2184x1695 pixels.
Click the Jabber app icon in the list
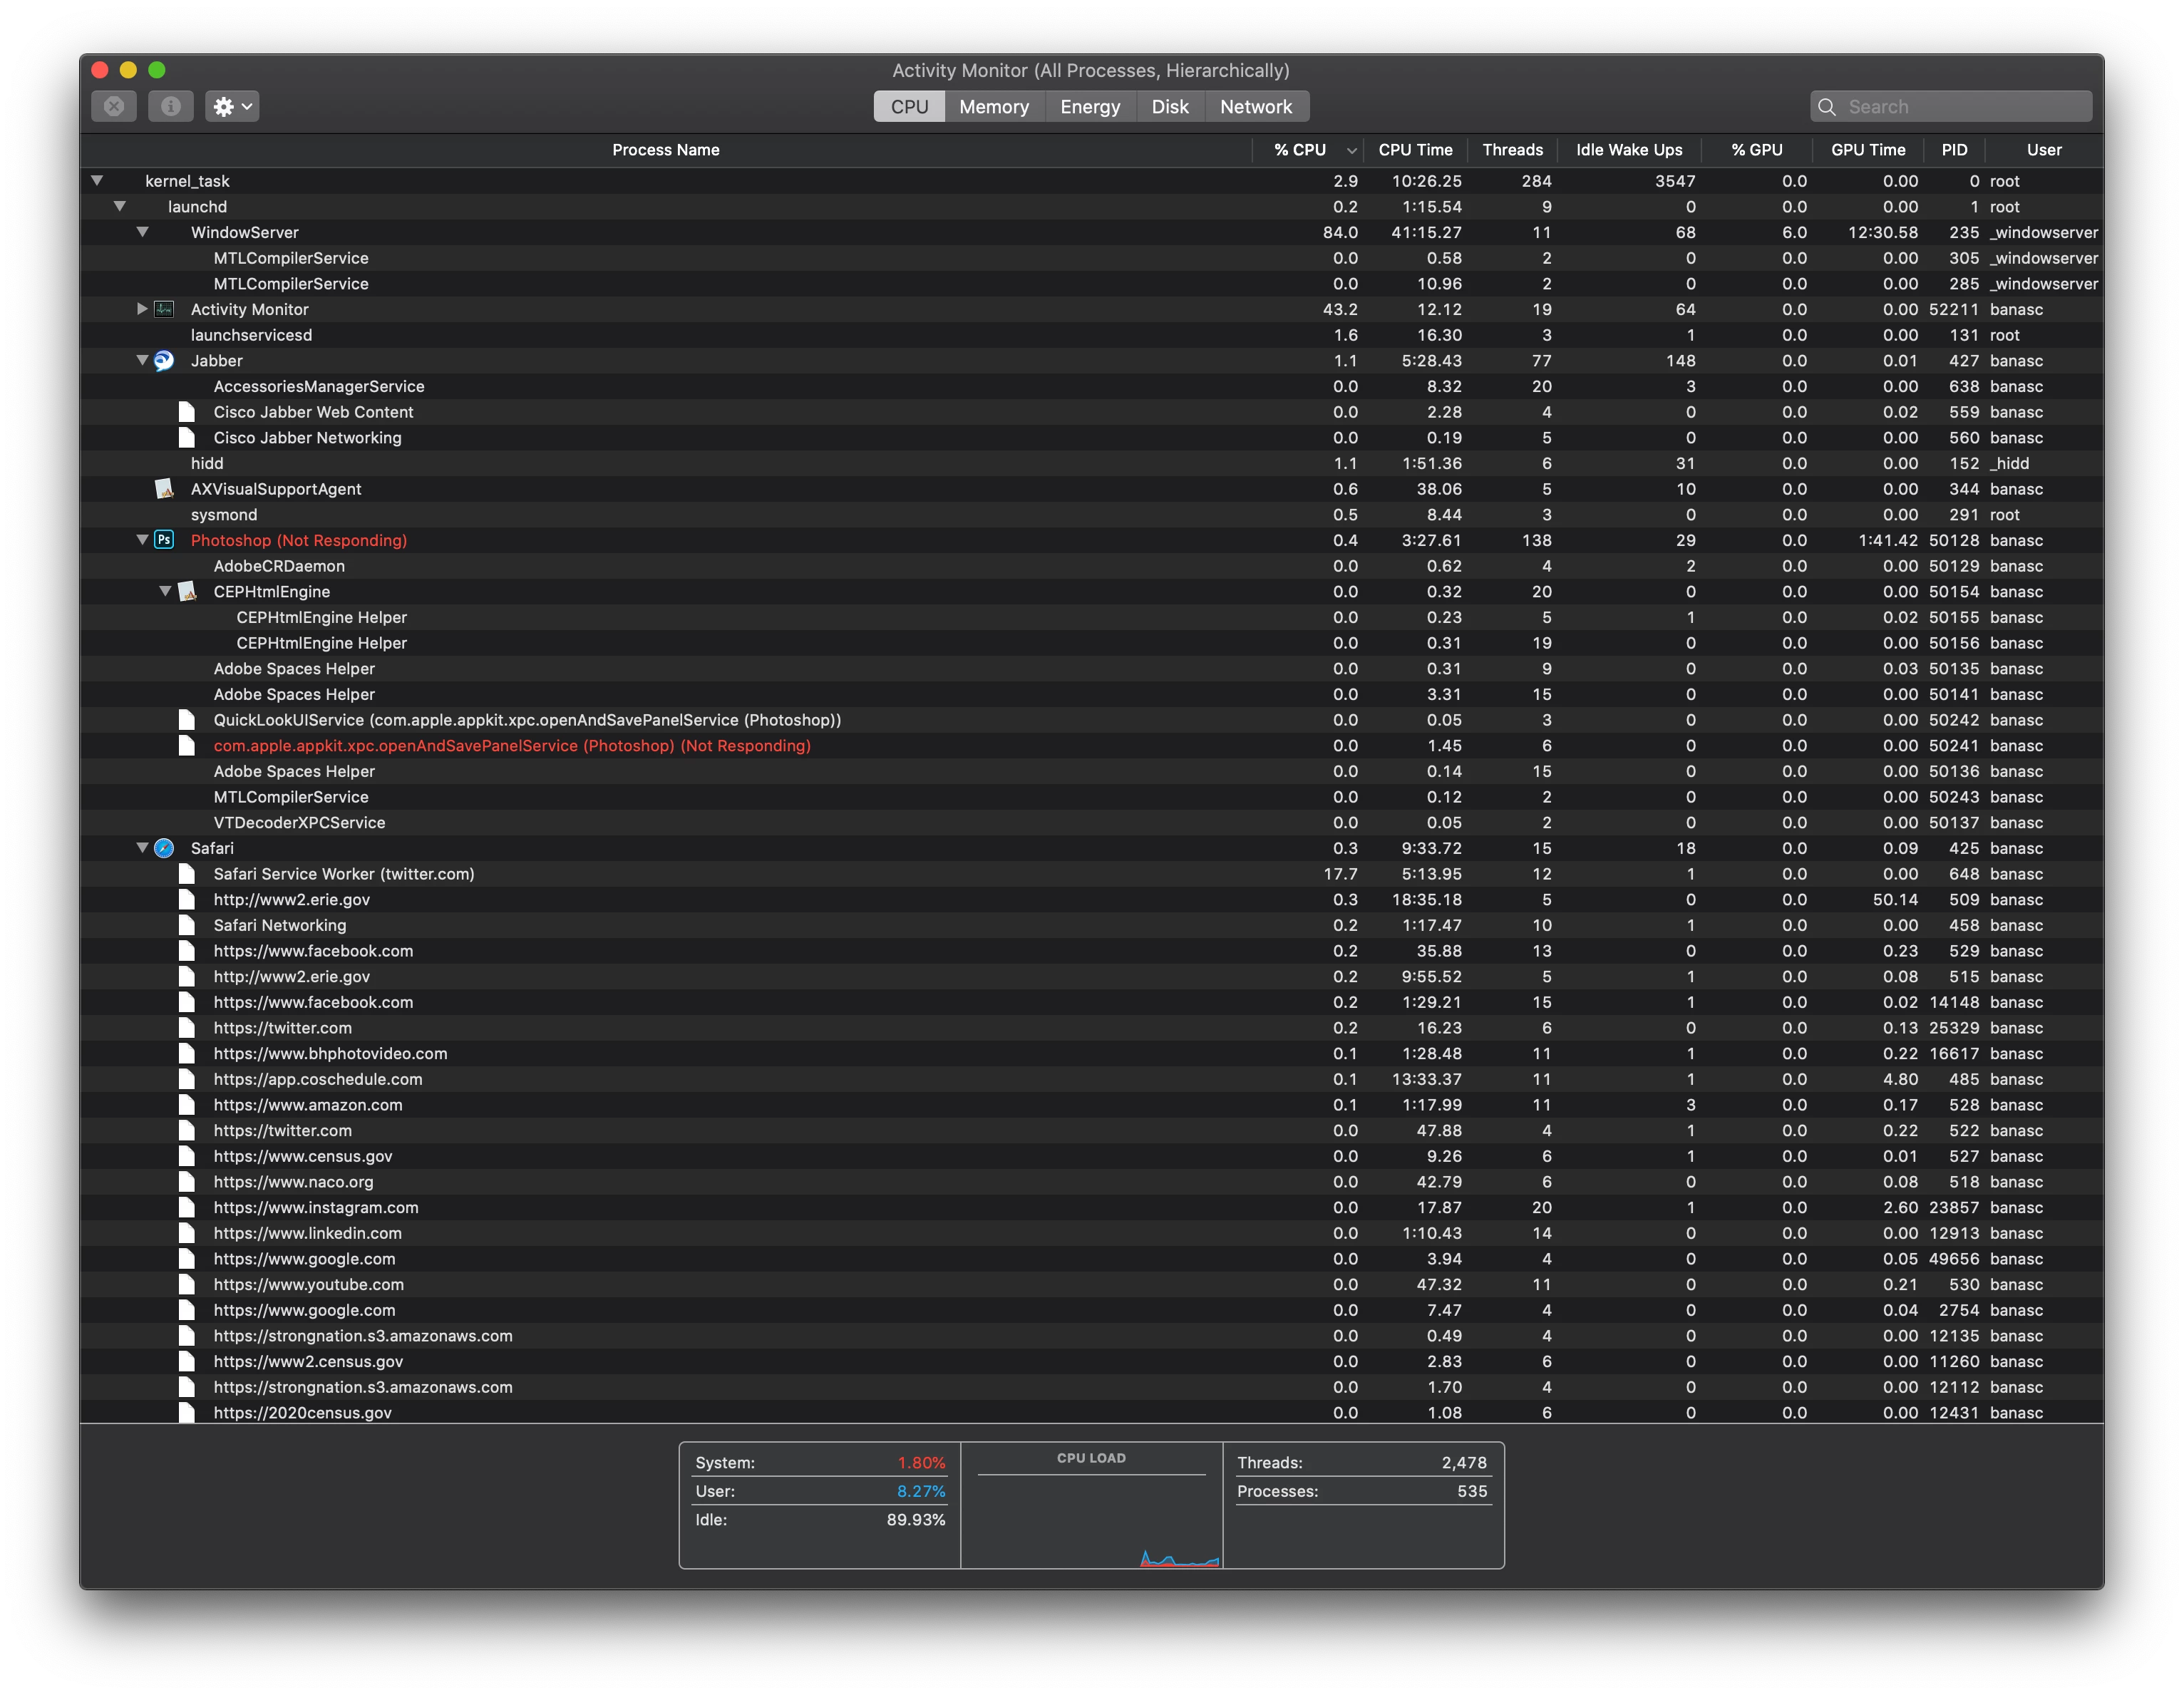coord(165,361)
